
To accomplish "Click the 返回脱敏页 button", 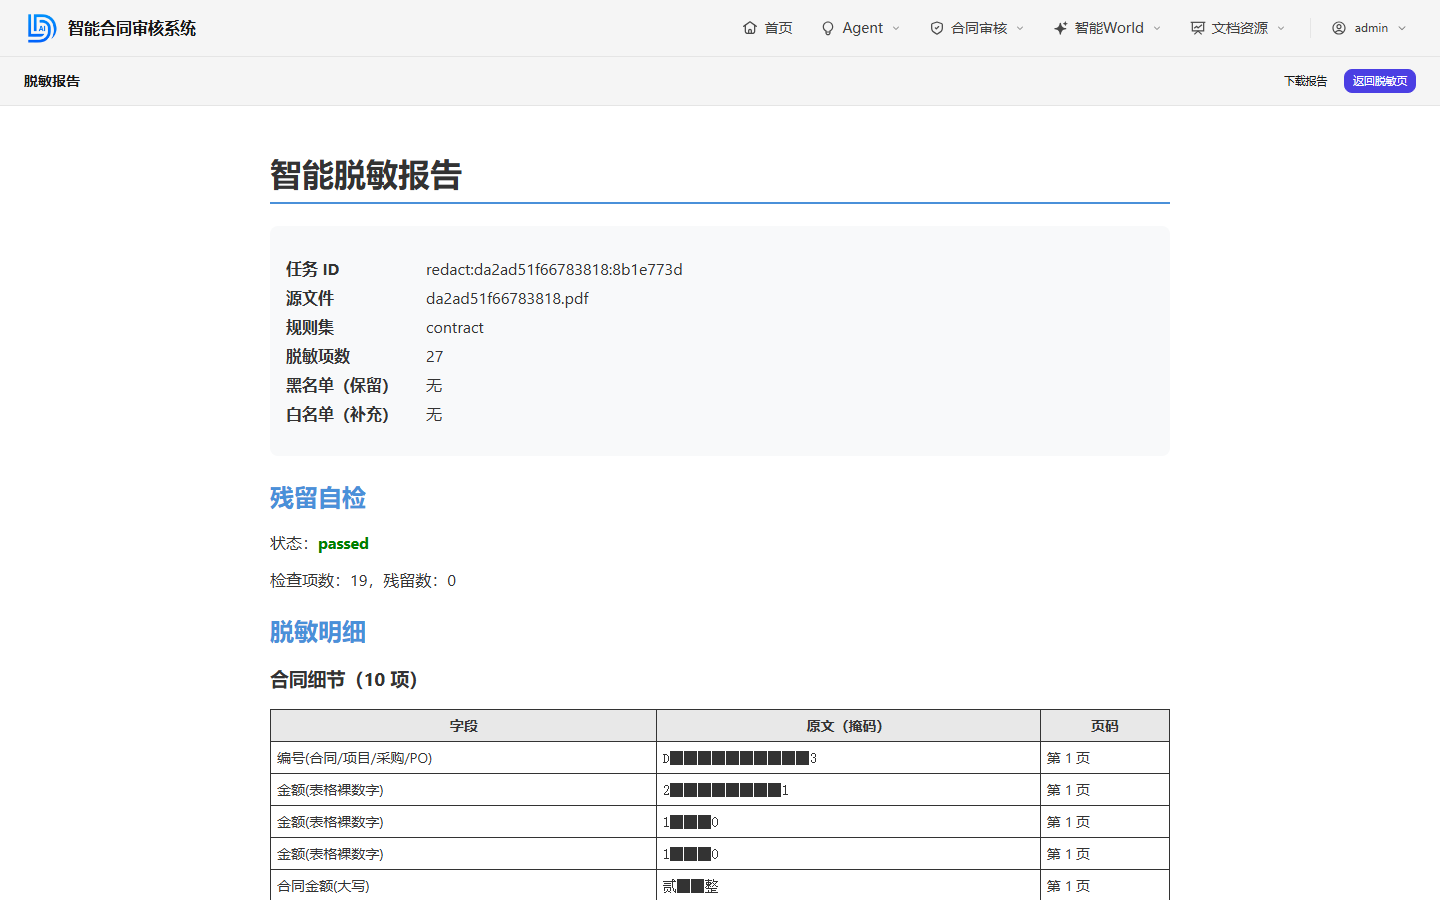I will [x=1380, y=81].
